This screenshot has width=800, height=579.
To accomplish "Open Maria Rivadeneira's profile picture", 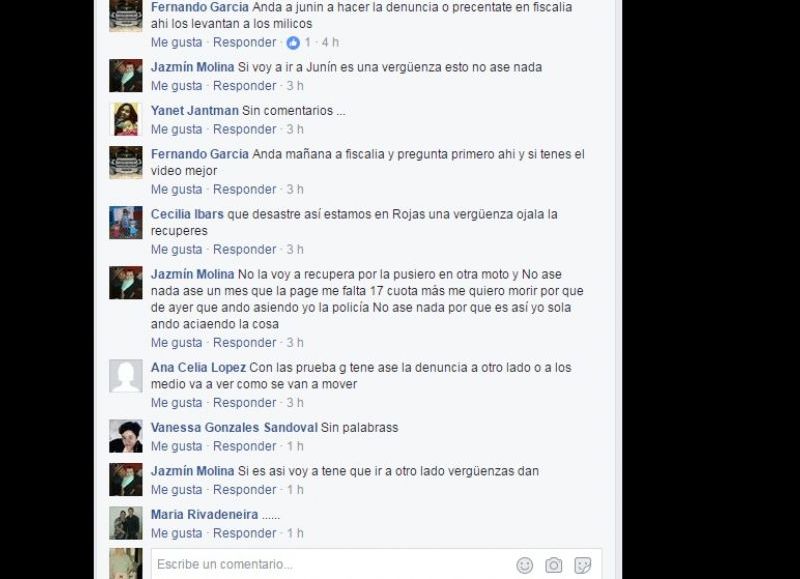I will point(126,523).
